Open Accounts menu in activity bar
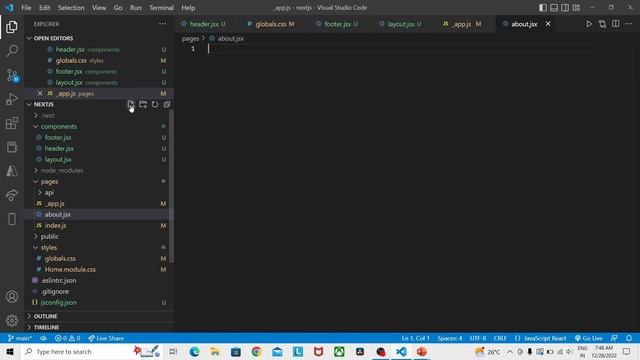 pos(12,297)
